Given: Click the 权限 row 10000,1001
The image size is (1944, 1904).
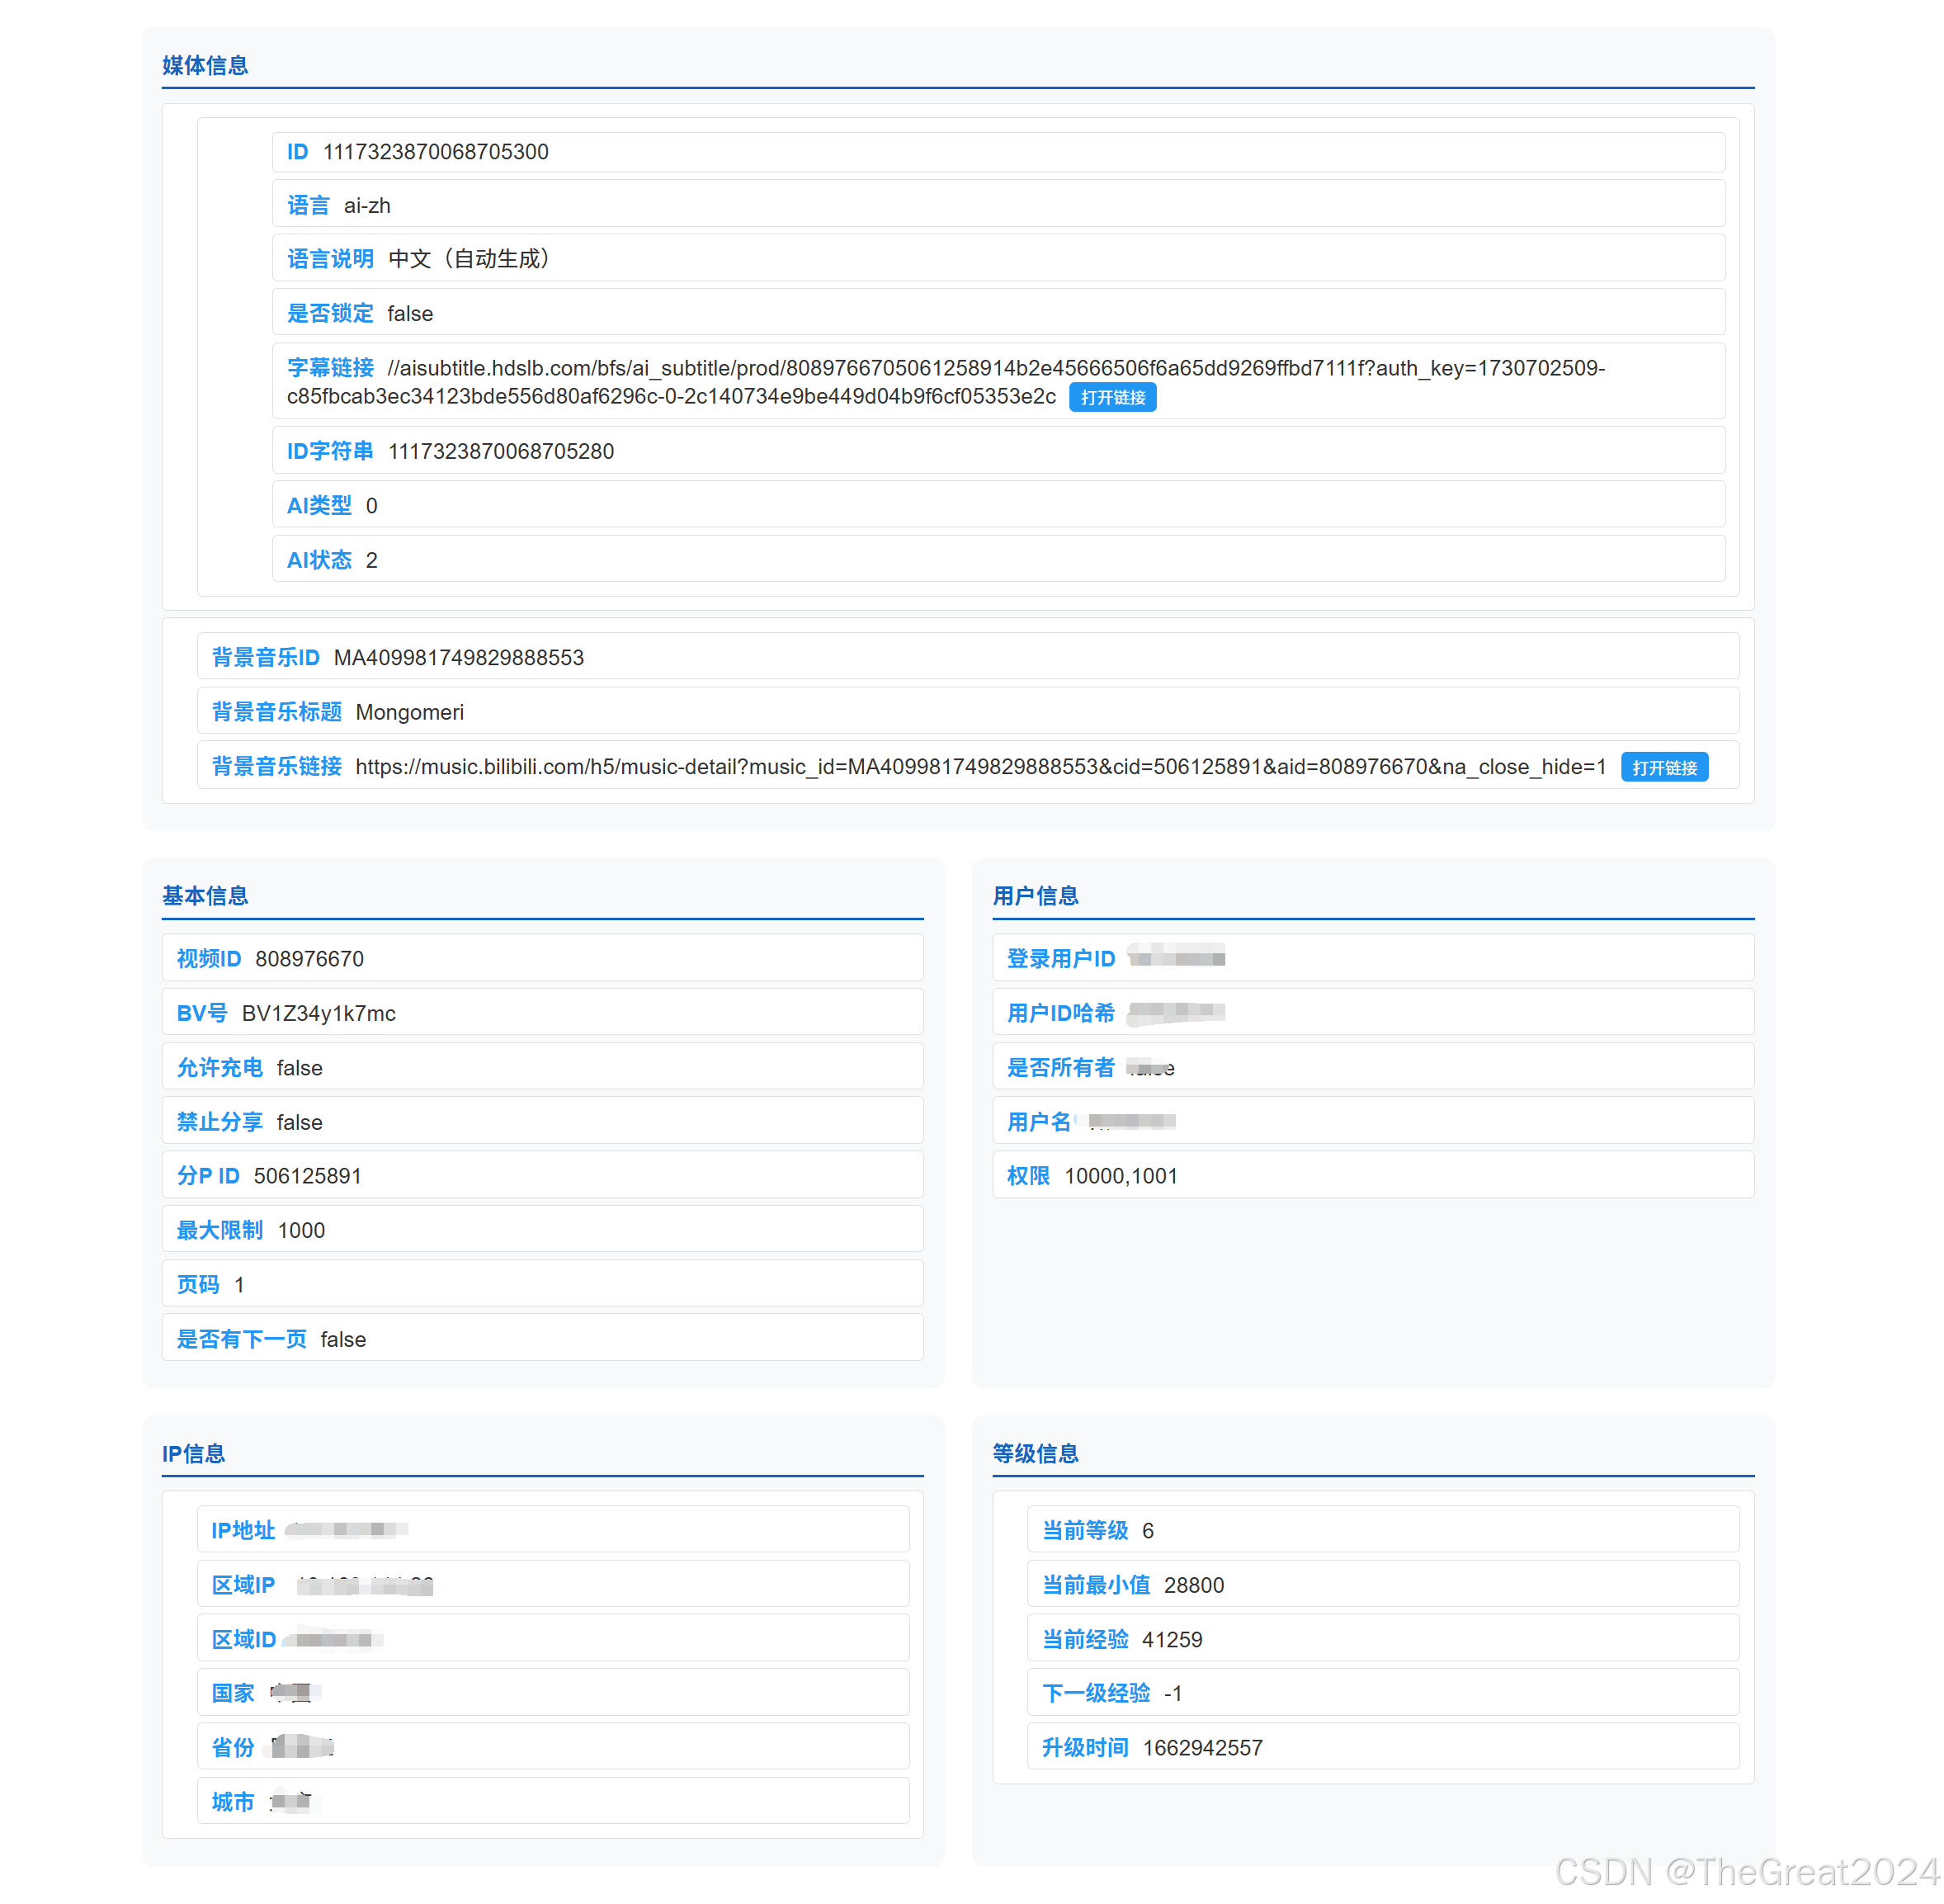Looking at the screenshot, I should click(x=1120, y=1176).
